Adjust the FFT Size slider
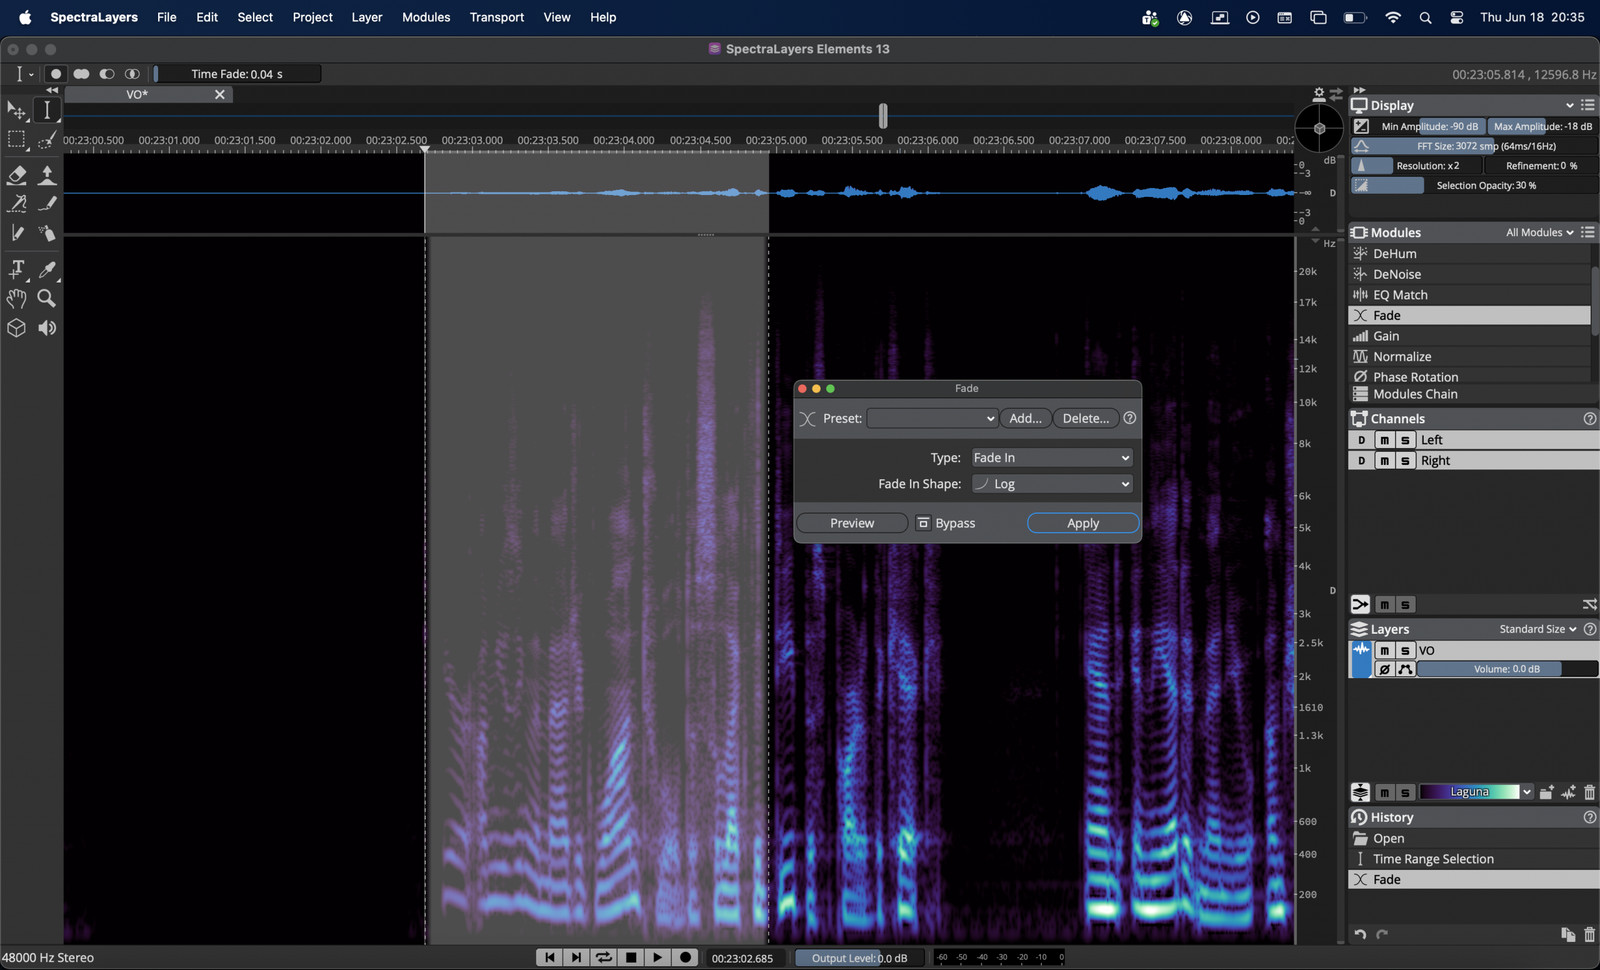The image size is (1600, 970). click(1475, 146)
